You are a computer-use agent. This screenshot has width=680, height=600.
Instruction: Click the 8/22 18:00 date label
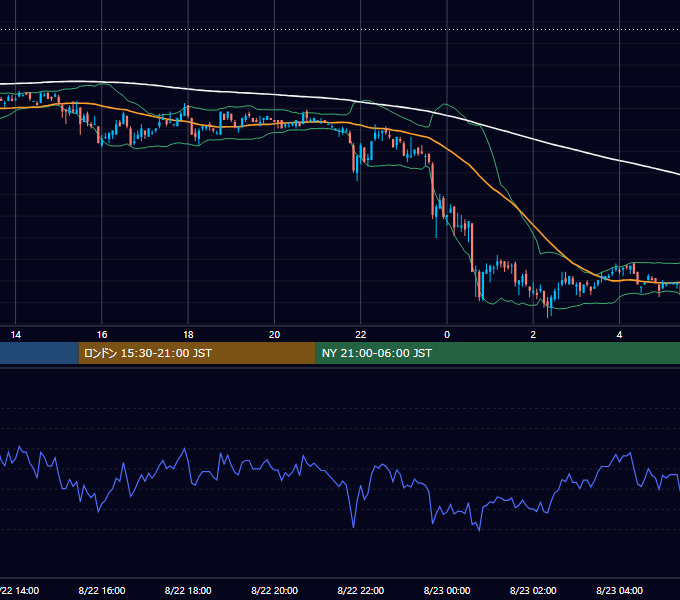point(188,590)
